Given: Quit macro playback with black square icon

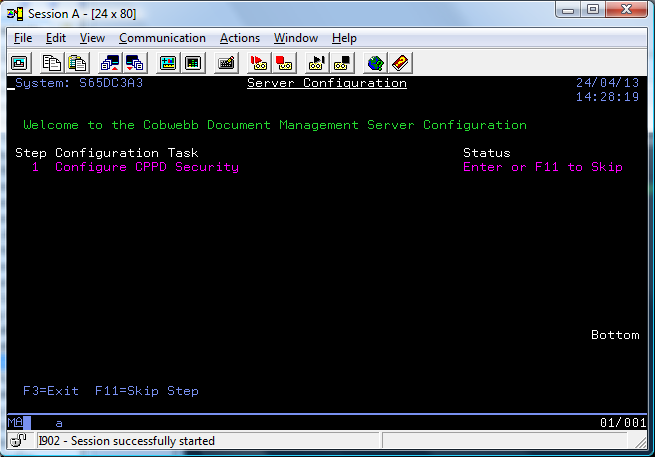Looking at the screenshot, I should click(x=342, y=63).
